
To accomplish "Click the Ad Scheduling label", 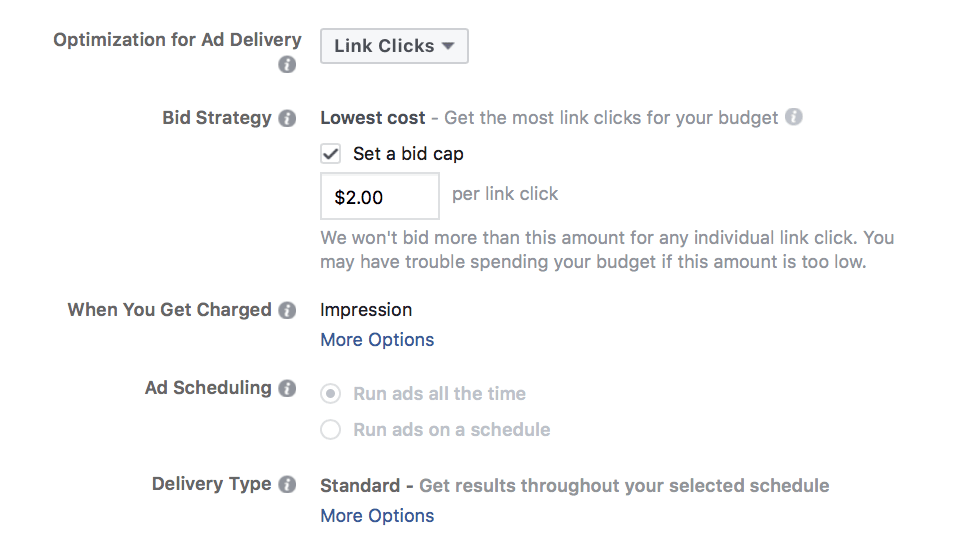I will click(208, 388).
